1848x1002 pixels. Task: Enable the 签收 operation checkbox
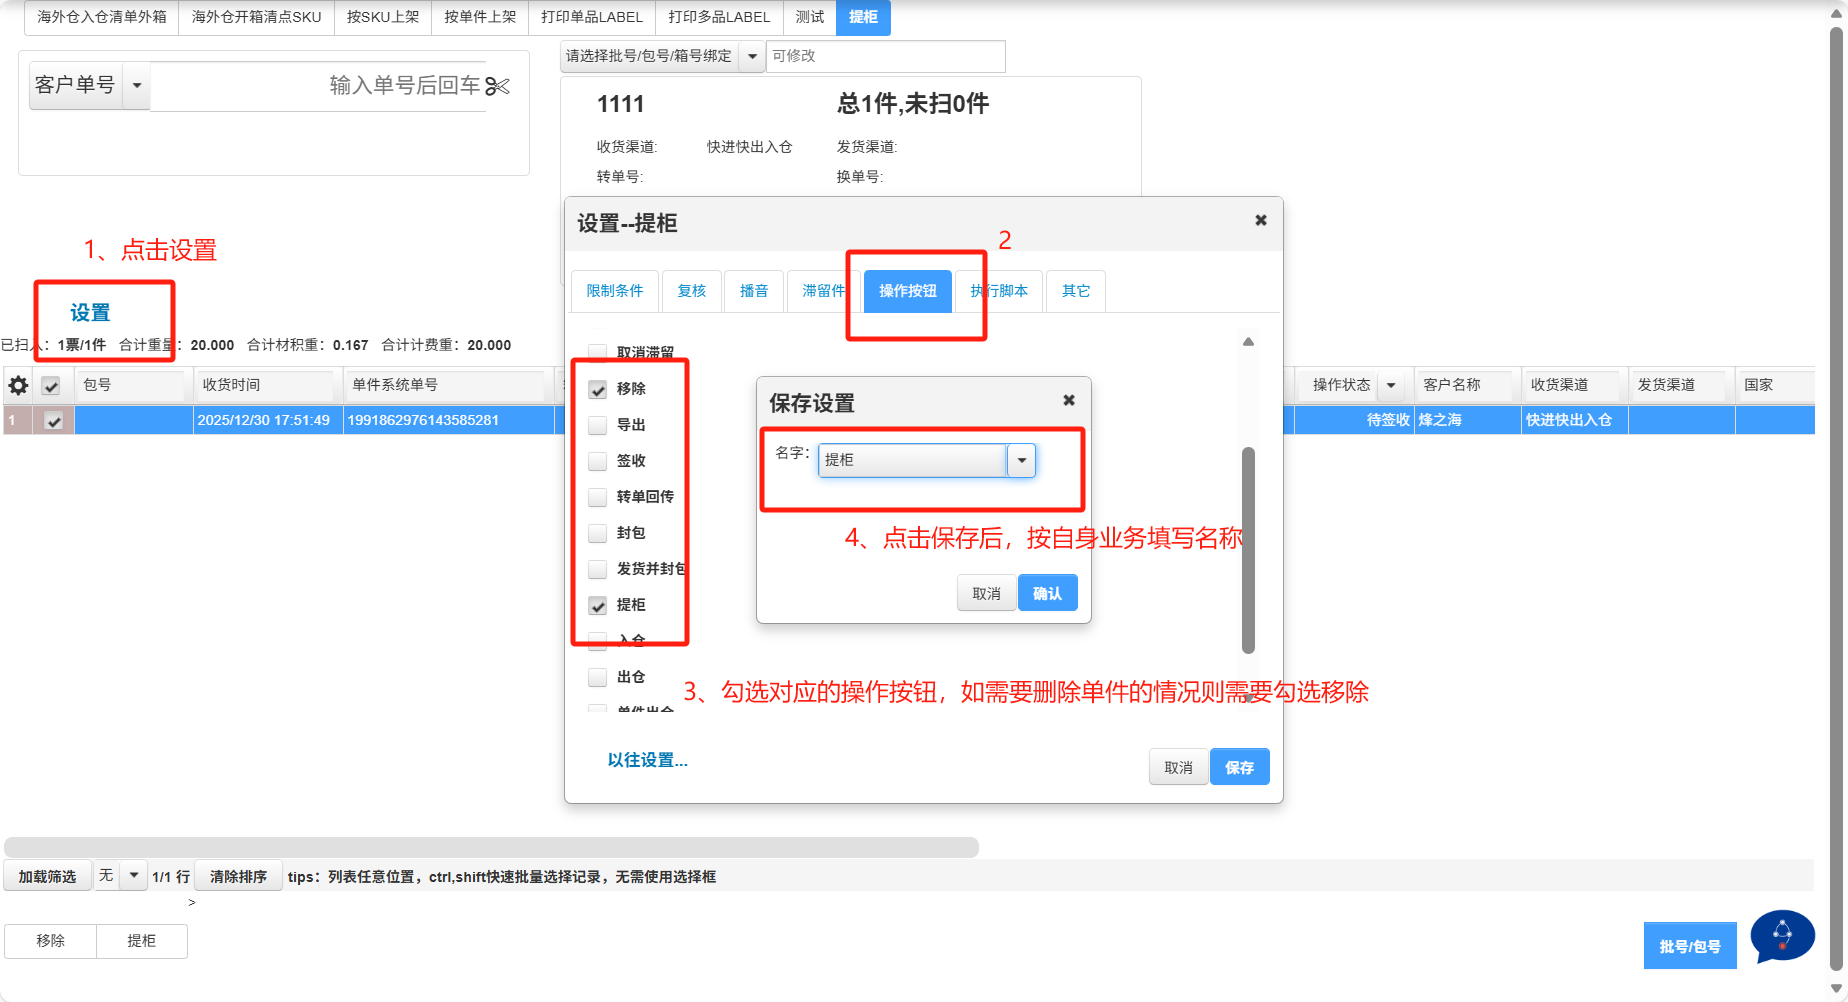pyautogui.click(x=598, y=461)
